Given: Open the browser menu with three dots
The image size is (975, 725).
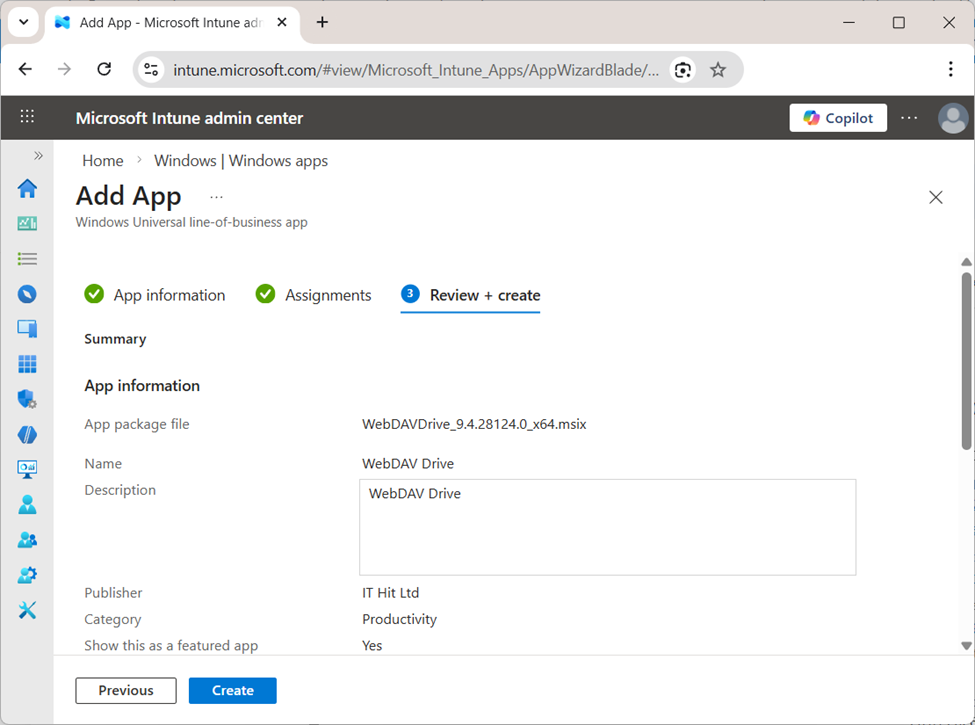Looking at the screenshot, I should coord(951,69).
